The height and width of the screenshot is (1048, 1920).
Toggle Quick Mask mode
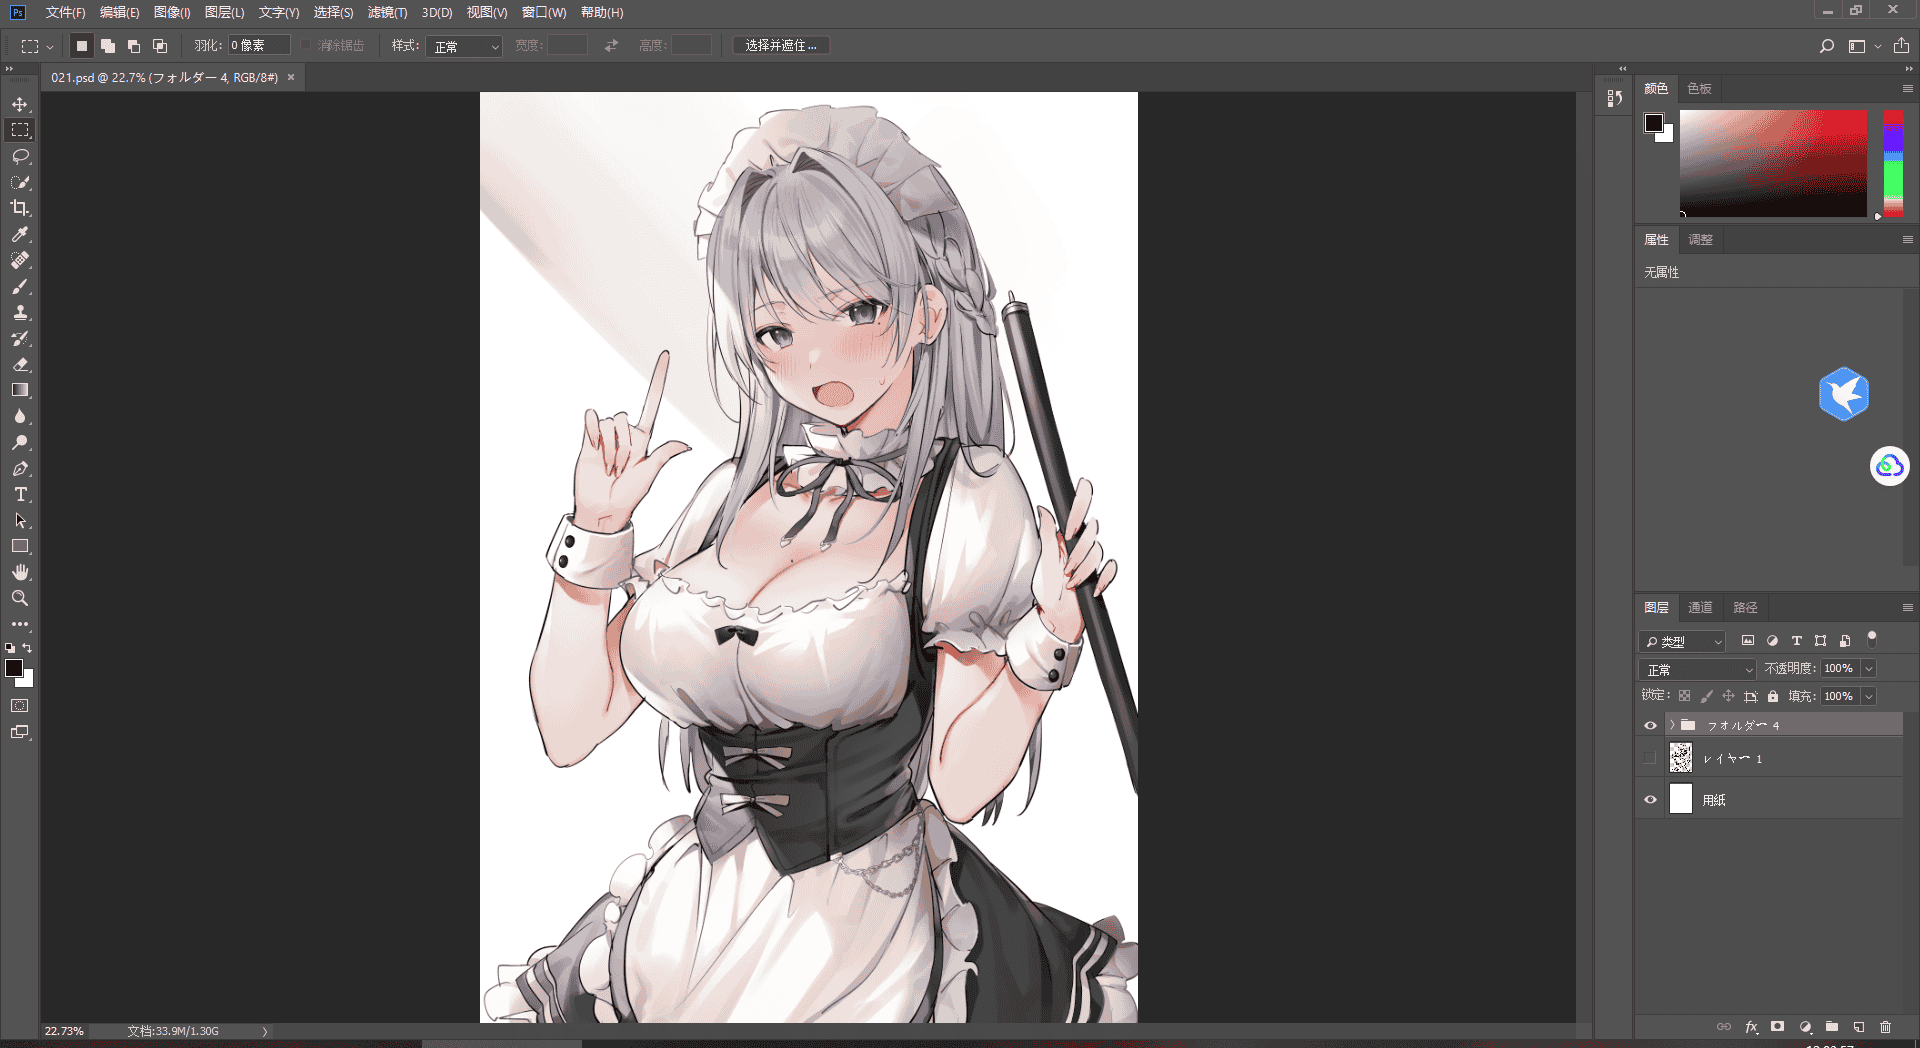tap(20, 706)
